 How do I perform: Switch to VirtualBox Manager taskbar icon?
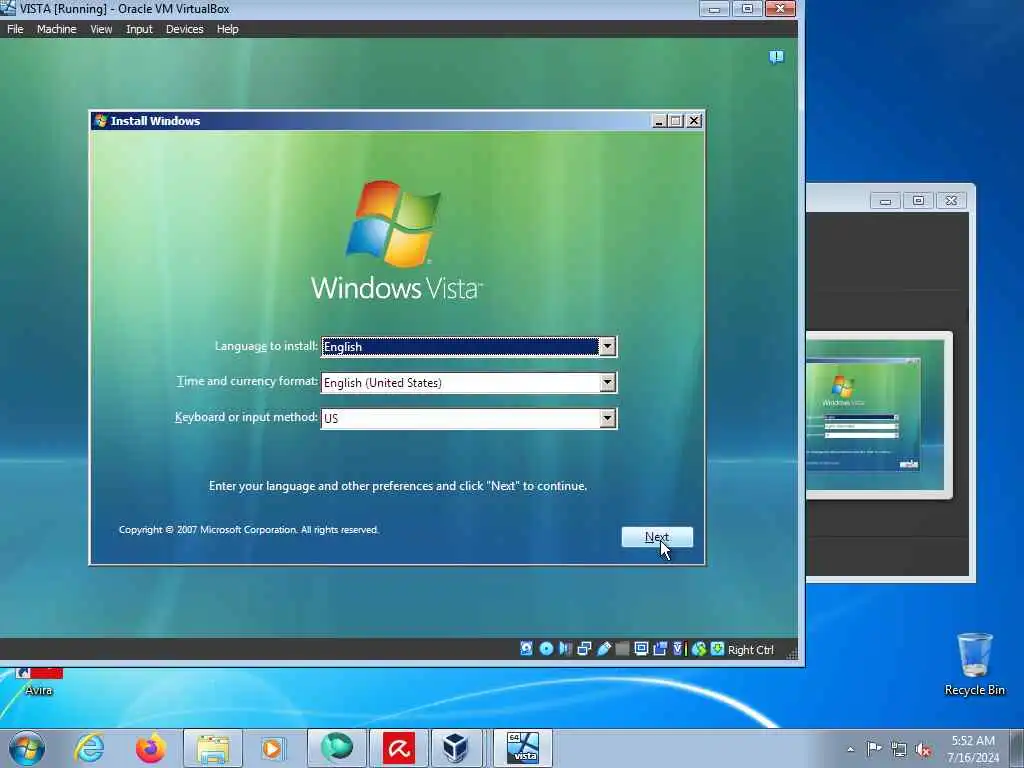click(x=455, y=748)
